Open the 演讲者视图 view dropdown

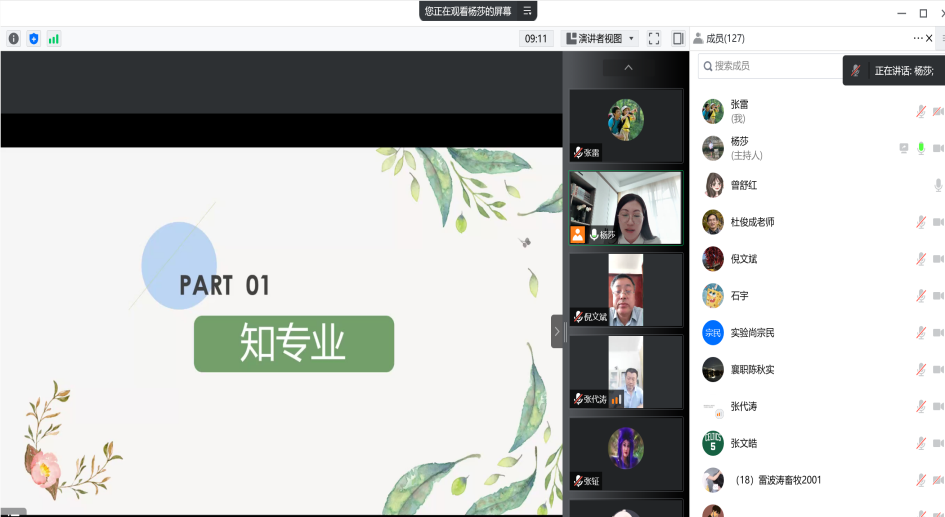click(x=601, y=39)
